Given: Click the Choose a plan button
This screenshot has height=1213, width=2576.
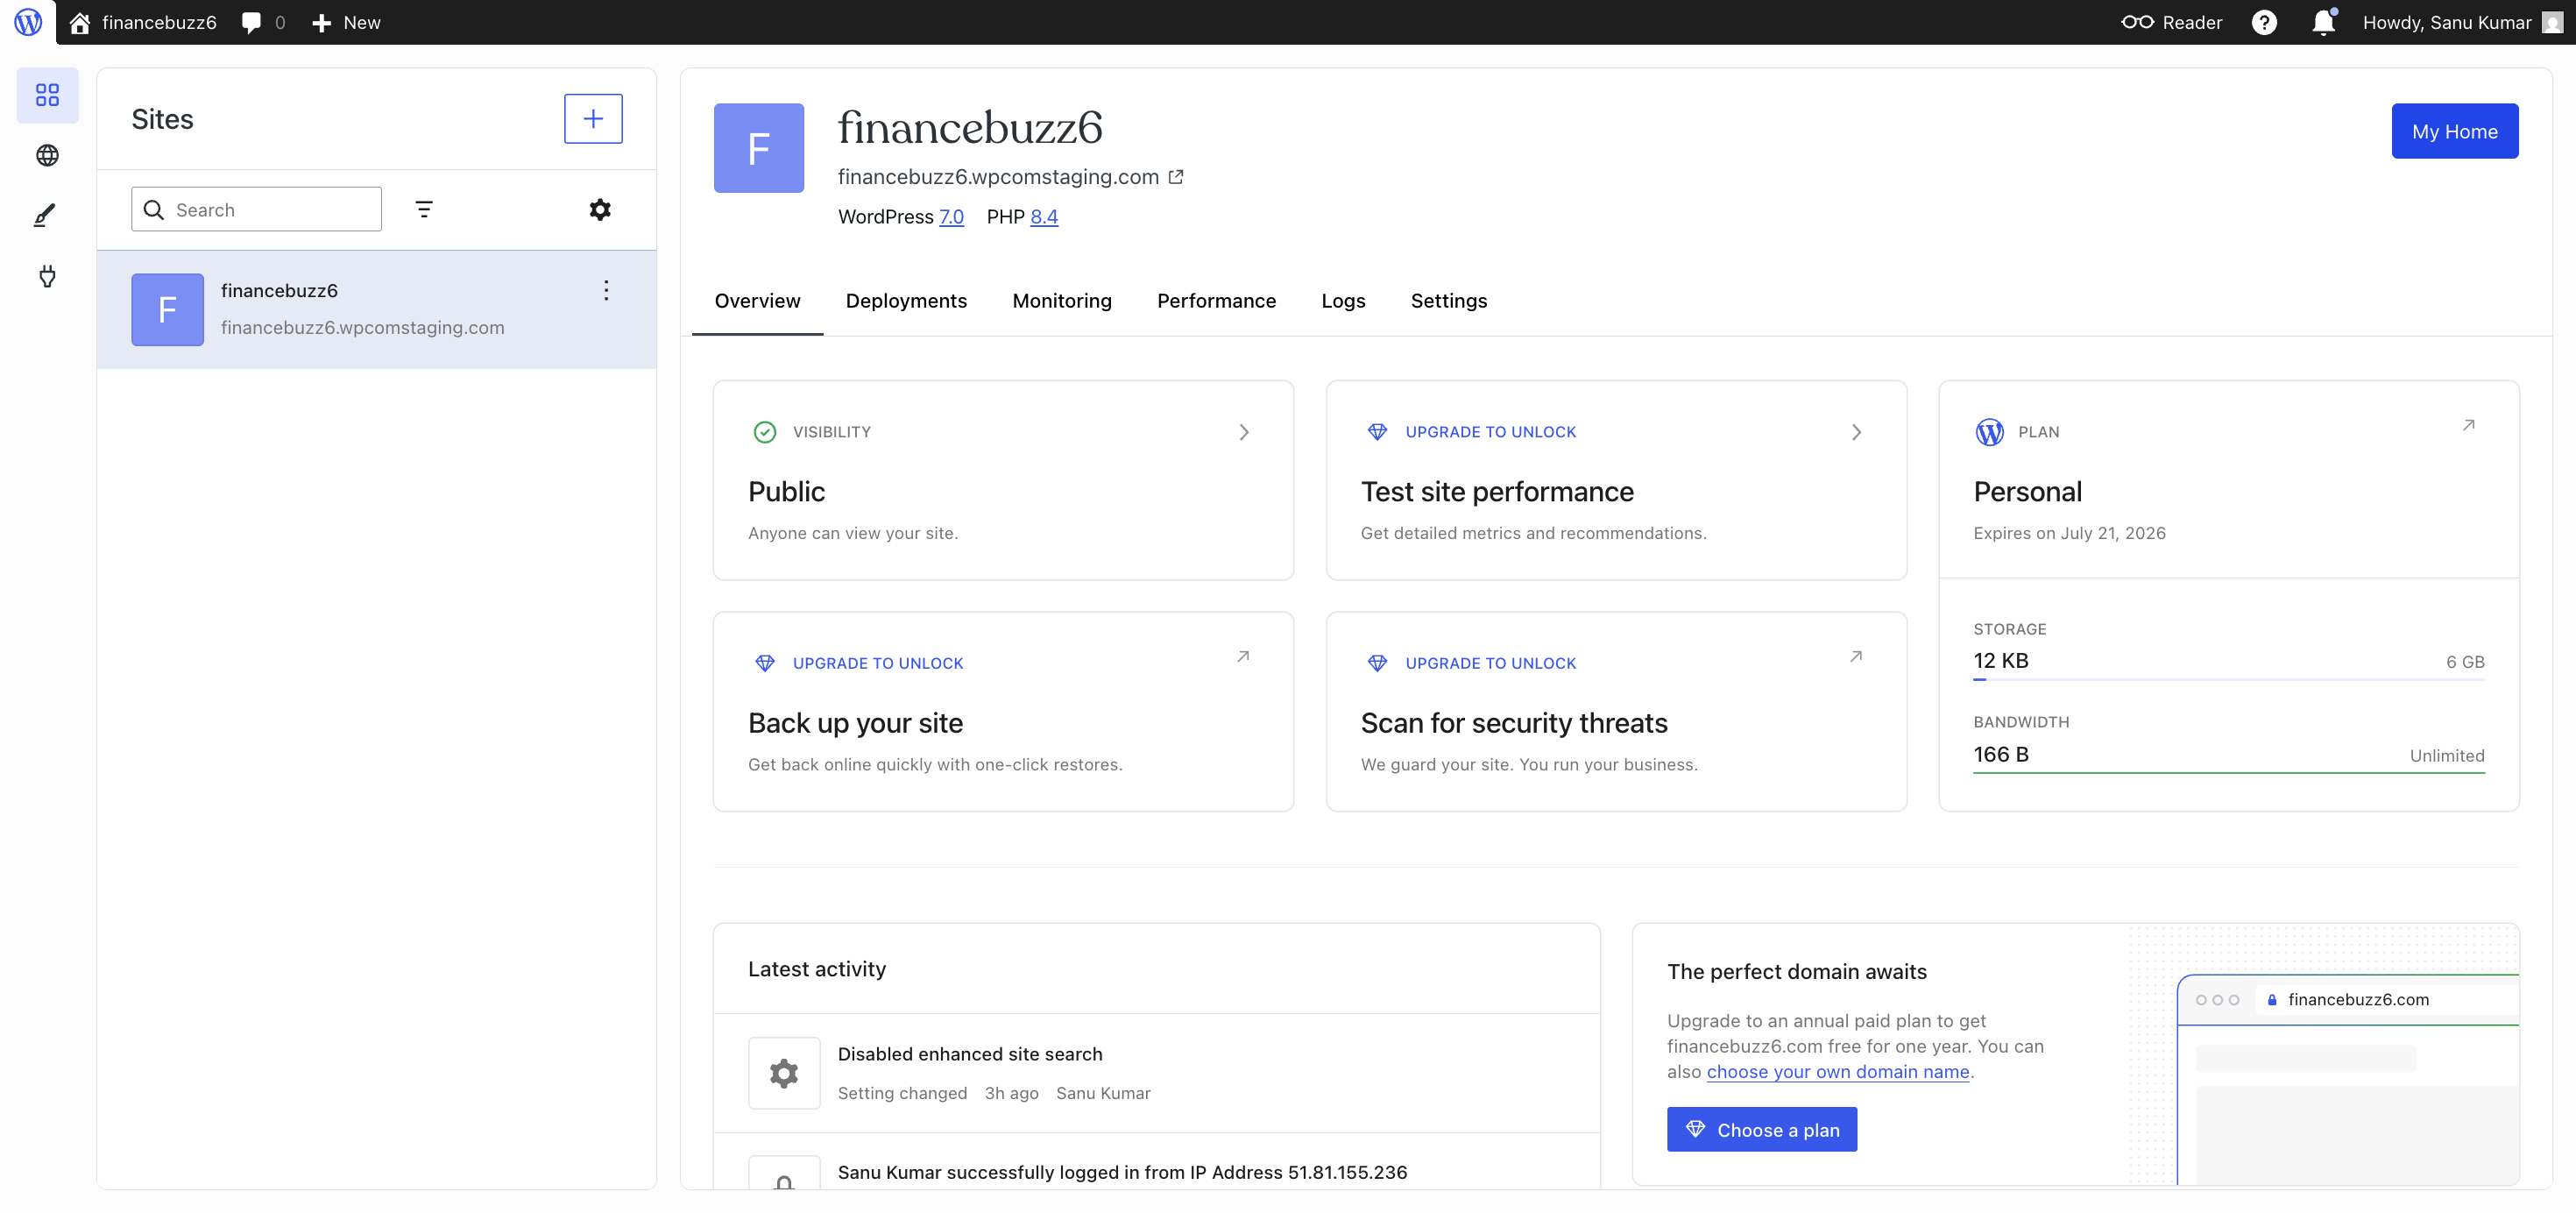Looking at the screenshot, I should coord(1762,1129).
